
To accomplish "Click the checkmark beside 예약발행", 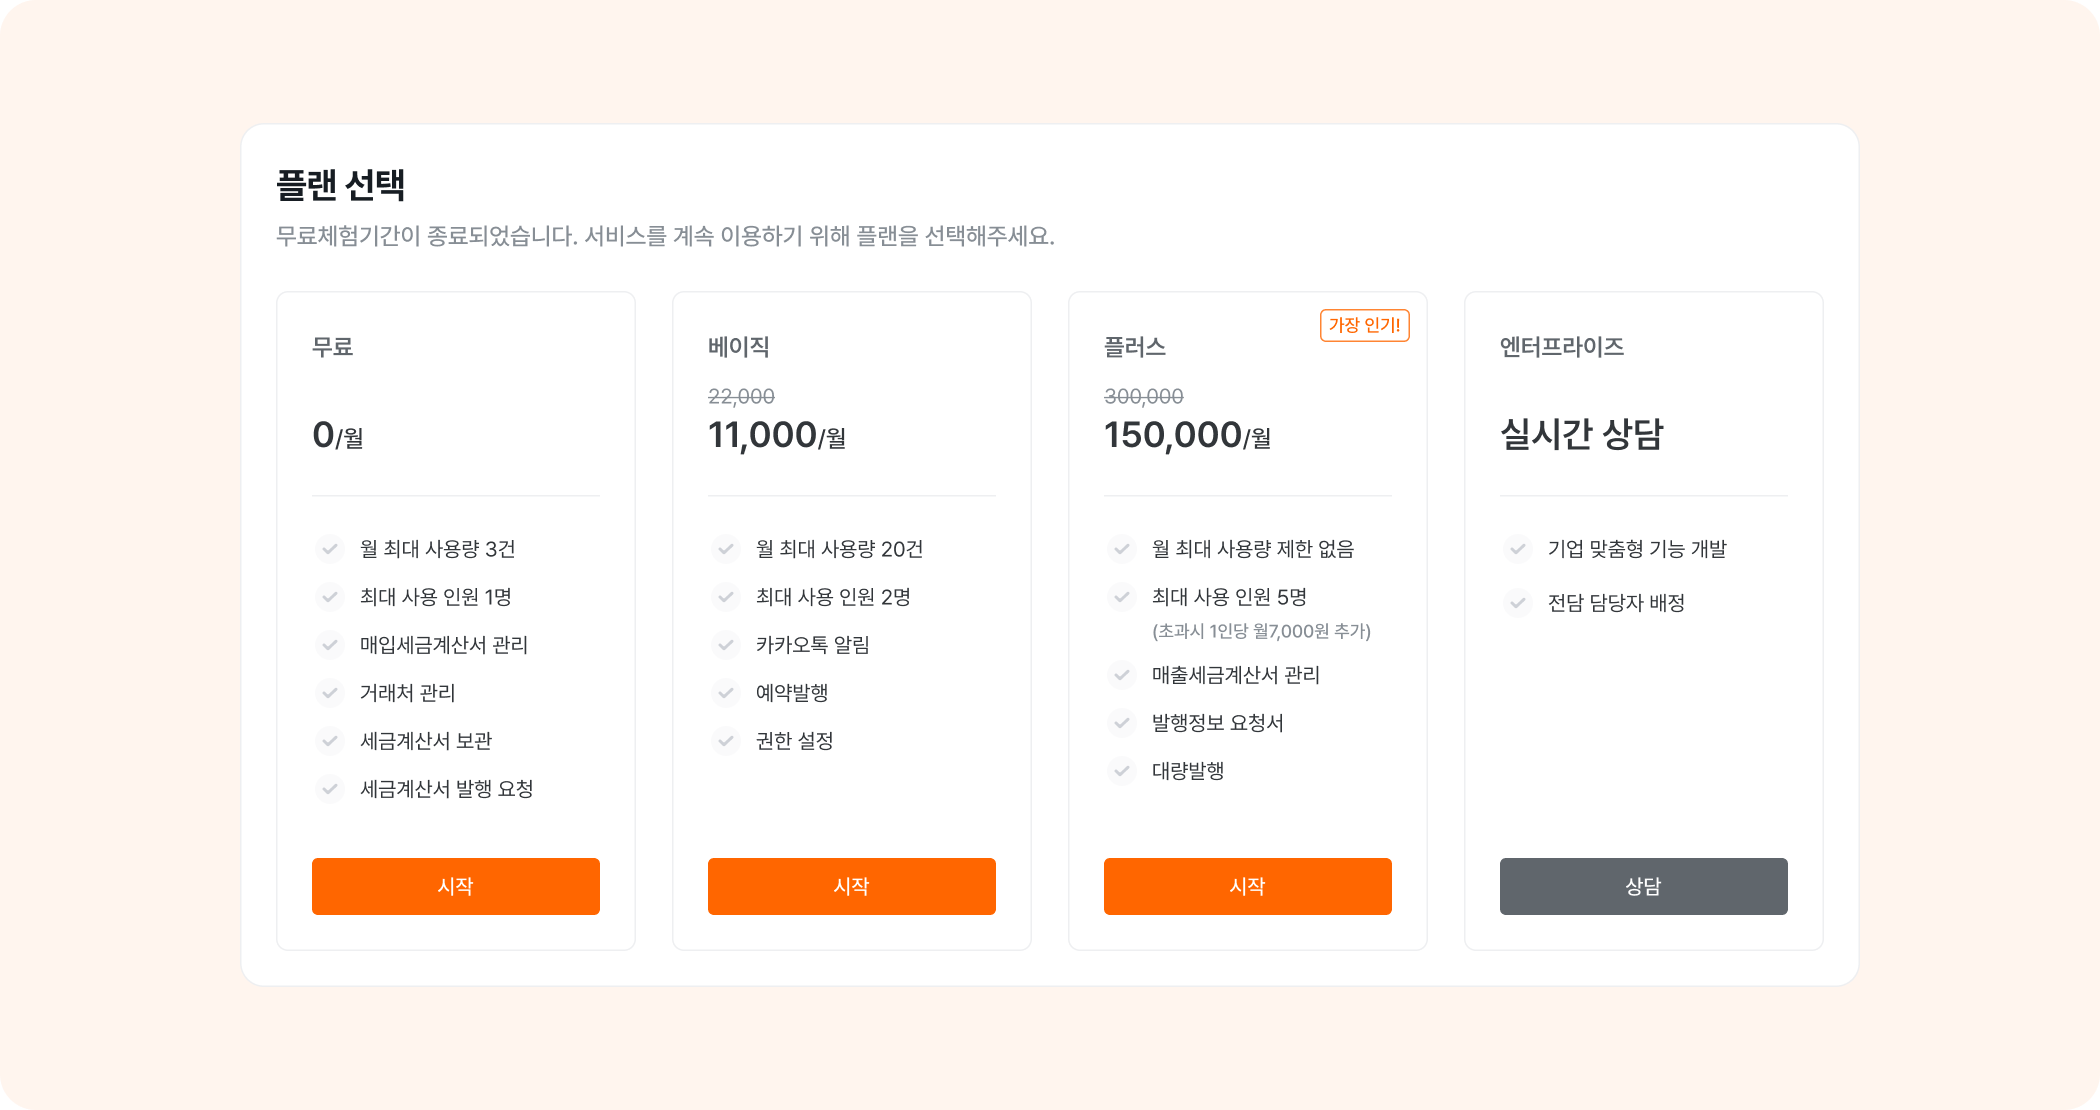I will pos(725,693).
